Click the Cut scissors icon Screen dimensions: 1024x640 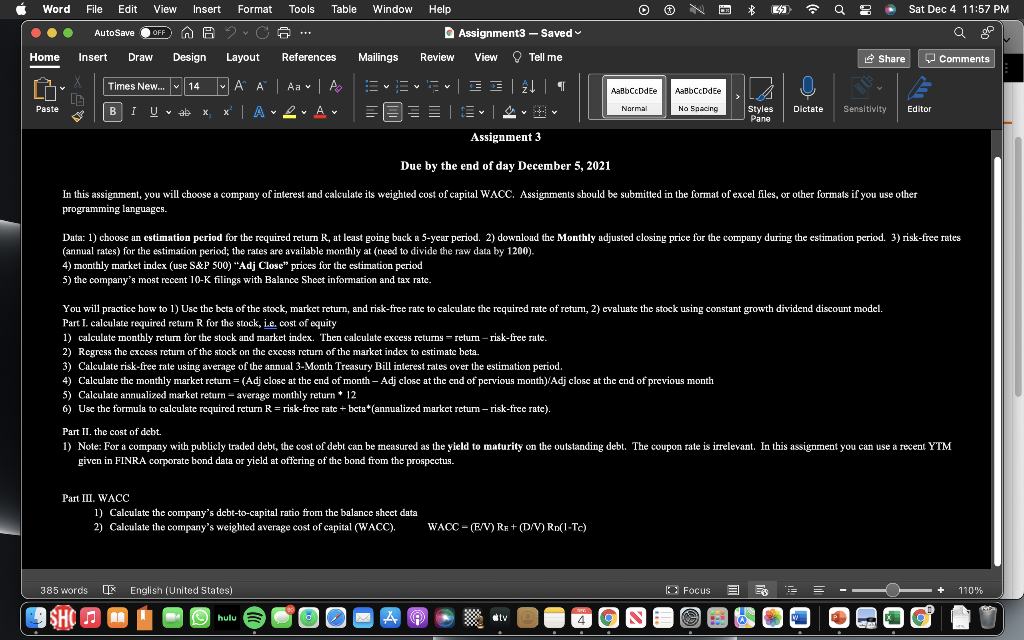[x=78, y=82]
